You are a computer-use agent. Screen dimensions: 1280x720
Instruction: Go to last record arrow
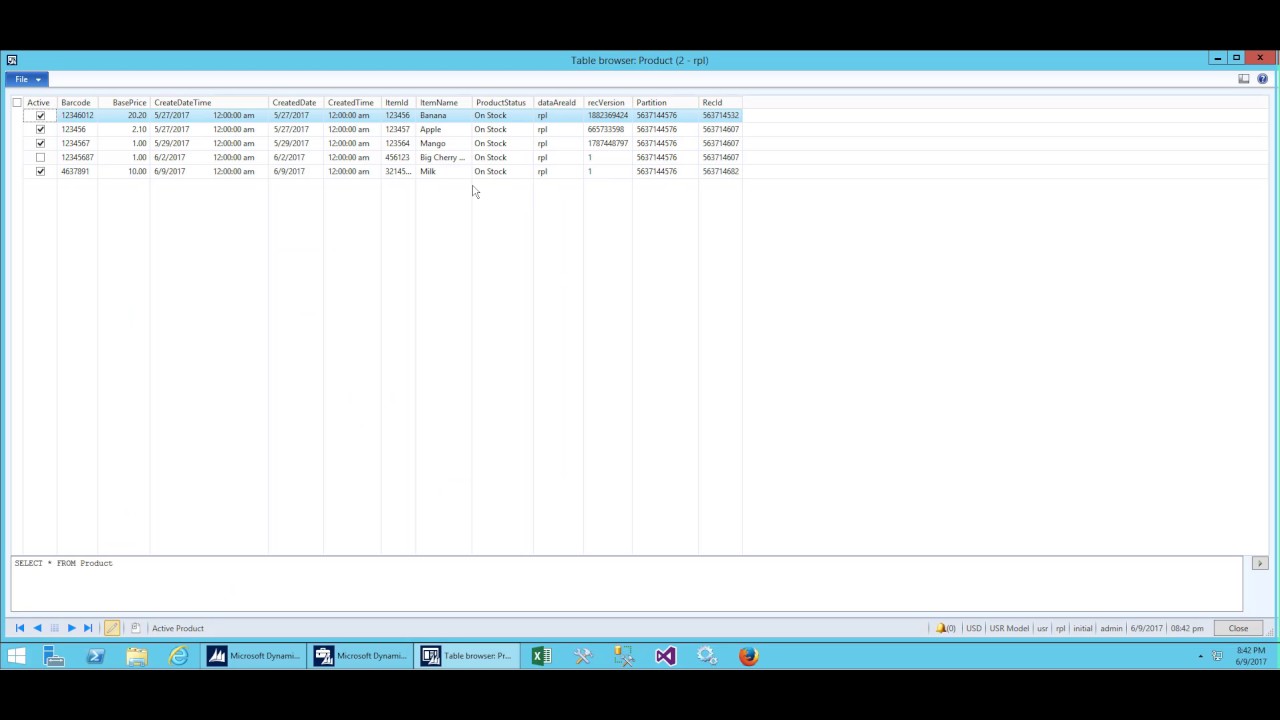click(88, 628)
